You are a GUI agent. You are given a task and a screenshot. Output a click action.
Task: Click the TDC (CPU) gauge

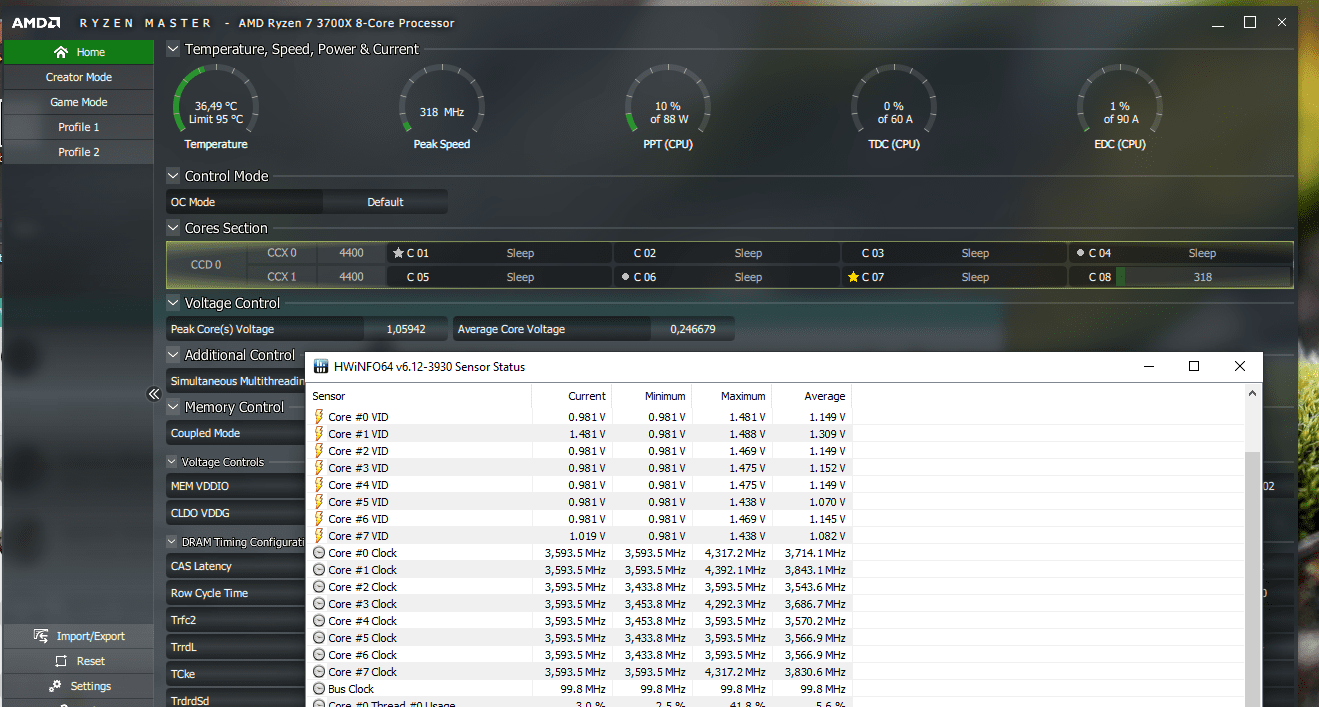tap(894, 108)
